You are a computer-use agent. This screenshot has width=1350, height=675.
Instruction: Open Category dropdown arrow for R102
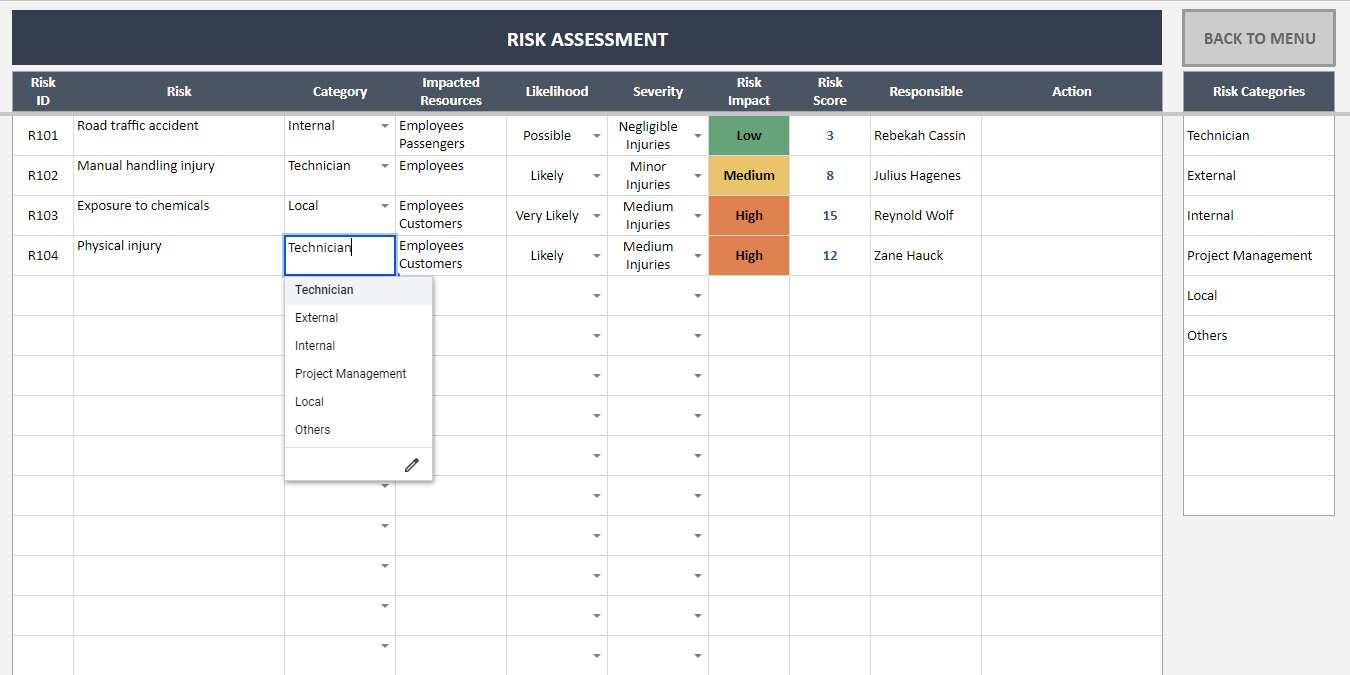(x=385, y=166)
